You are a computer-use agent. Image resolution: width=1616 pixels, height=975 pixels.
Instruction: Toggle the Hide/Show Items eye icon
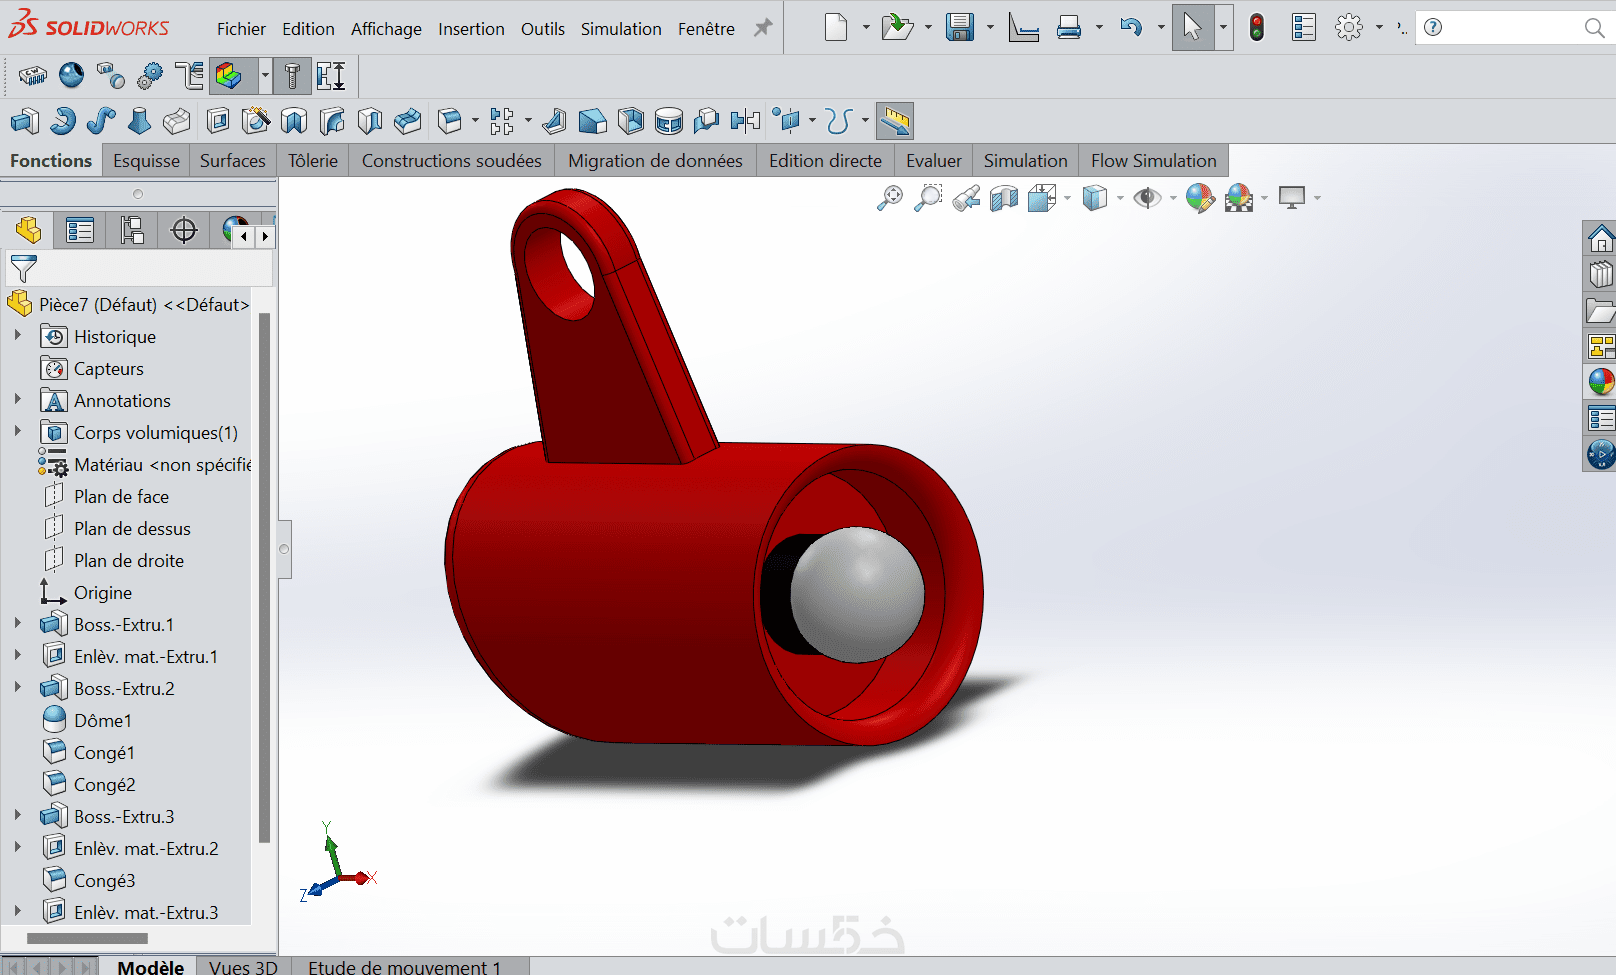point(1147,198)
